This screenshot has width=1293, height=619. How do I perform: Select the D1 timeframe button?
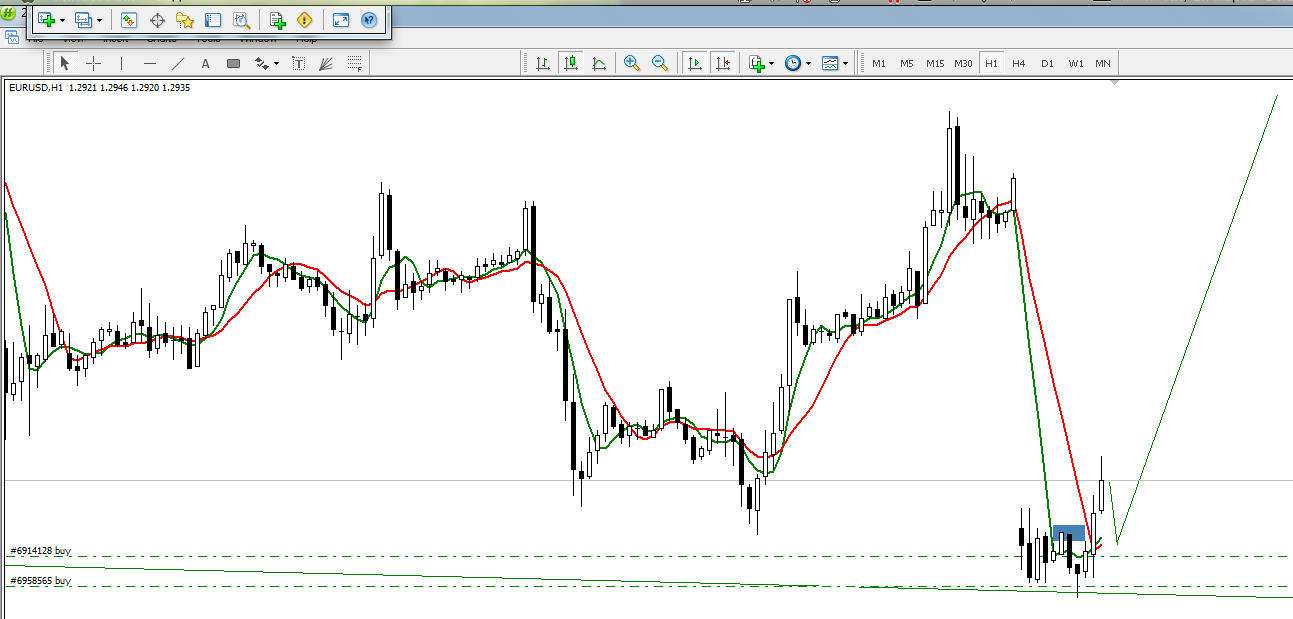[x=1047, y=63]
